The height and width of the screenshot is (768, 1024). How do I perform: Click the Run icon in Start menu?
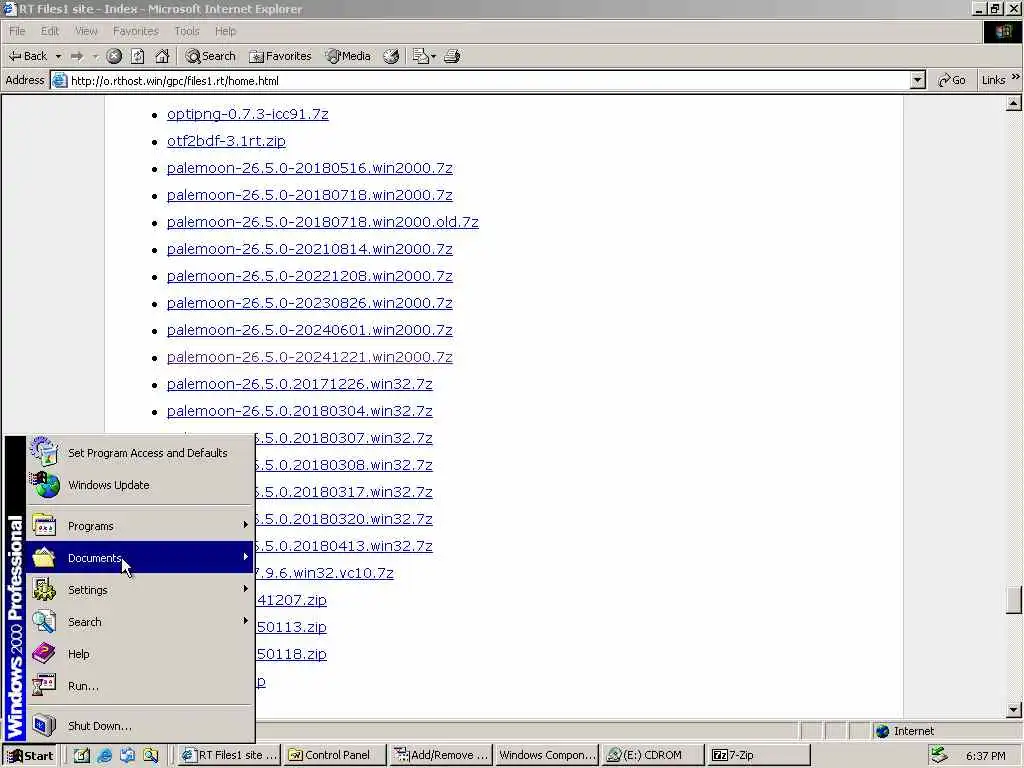pos(44,685)
